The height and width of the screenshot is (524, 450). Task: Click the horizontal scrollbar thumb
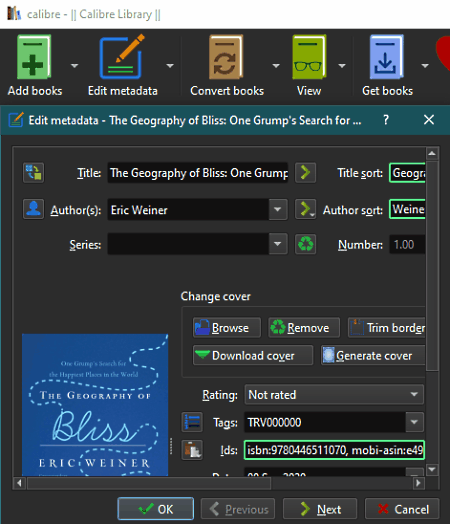coord(149,483)
